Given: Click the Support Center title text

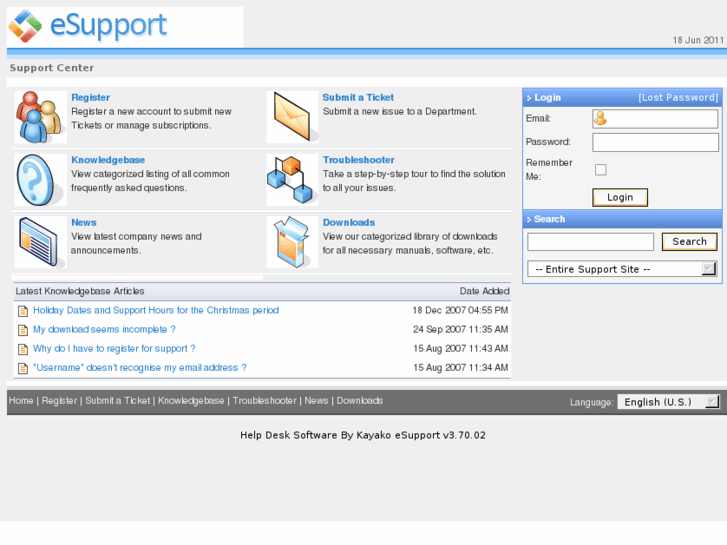Looking at the screenshot, I should (51, 68).
